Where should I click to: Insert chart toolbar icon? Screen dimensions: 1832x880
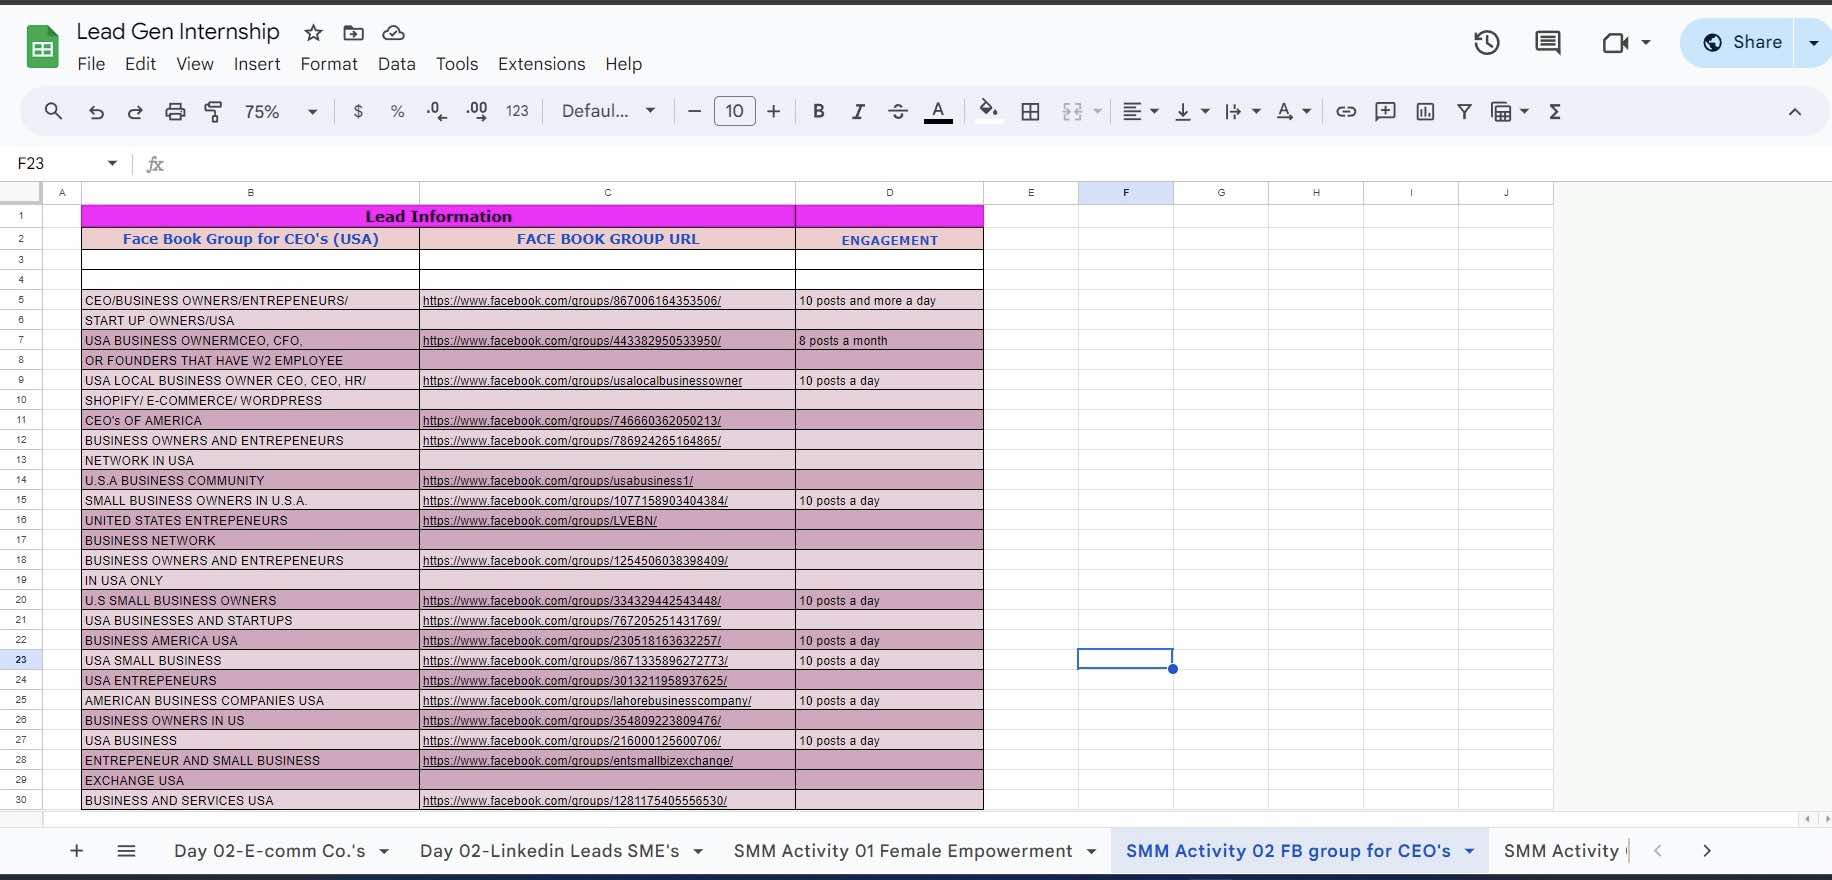pyautogui.click(x=1425, y=111)
